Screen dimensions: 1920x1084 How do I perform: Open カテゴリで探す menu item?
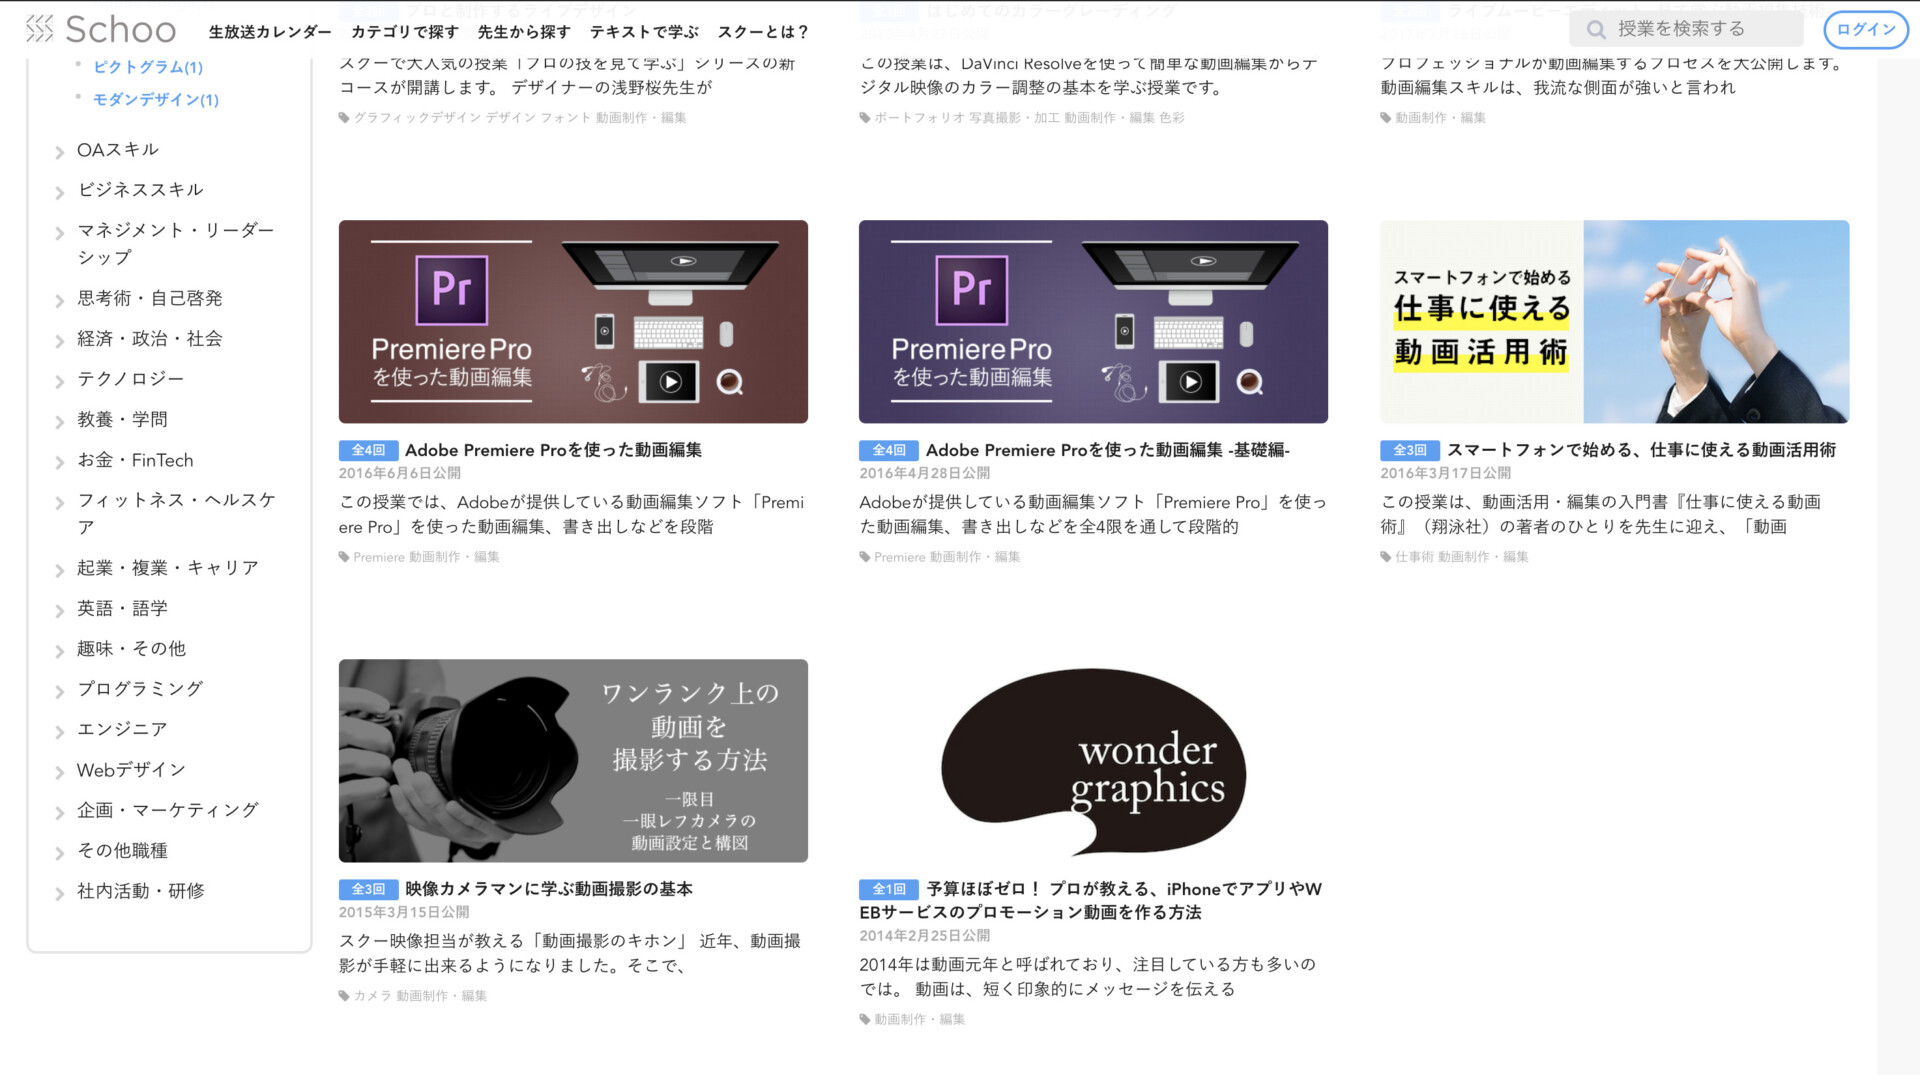[x=404, y=32]
